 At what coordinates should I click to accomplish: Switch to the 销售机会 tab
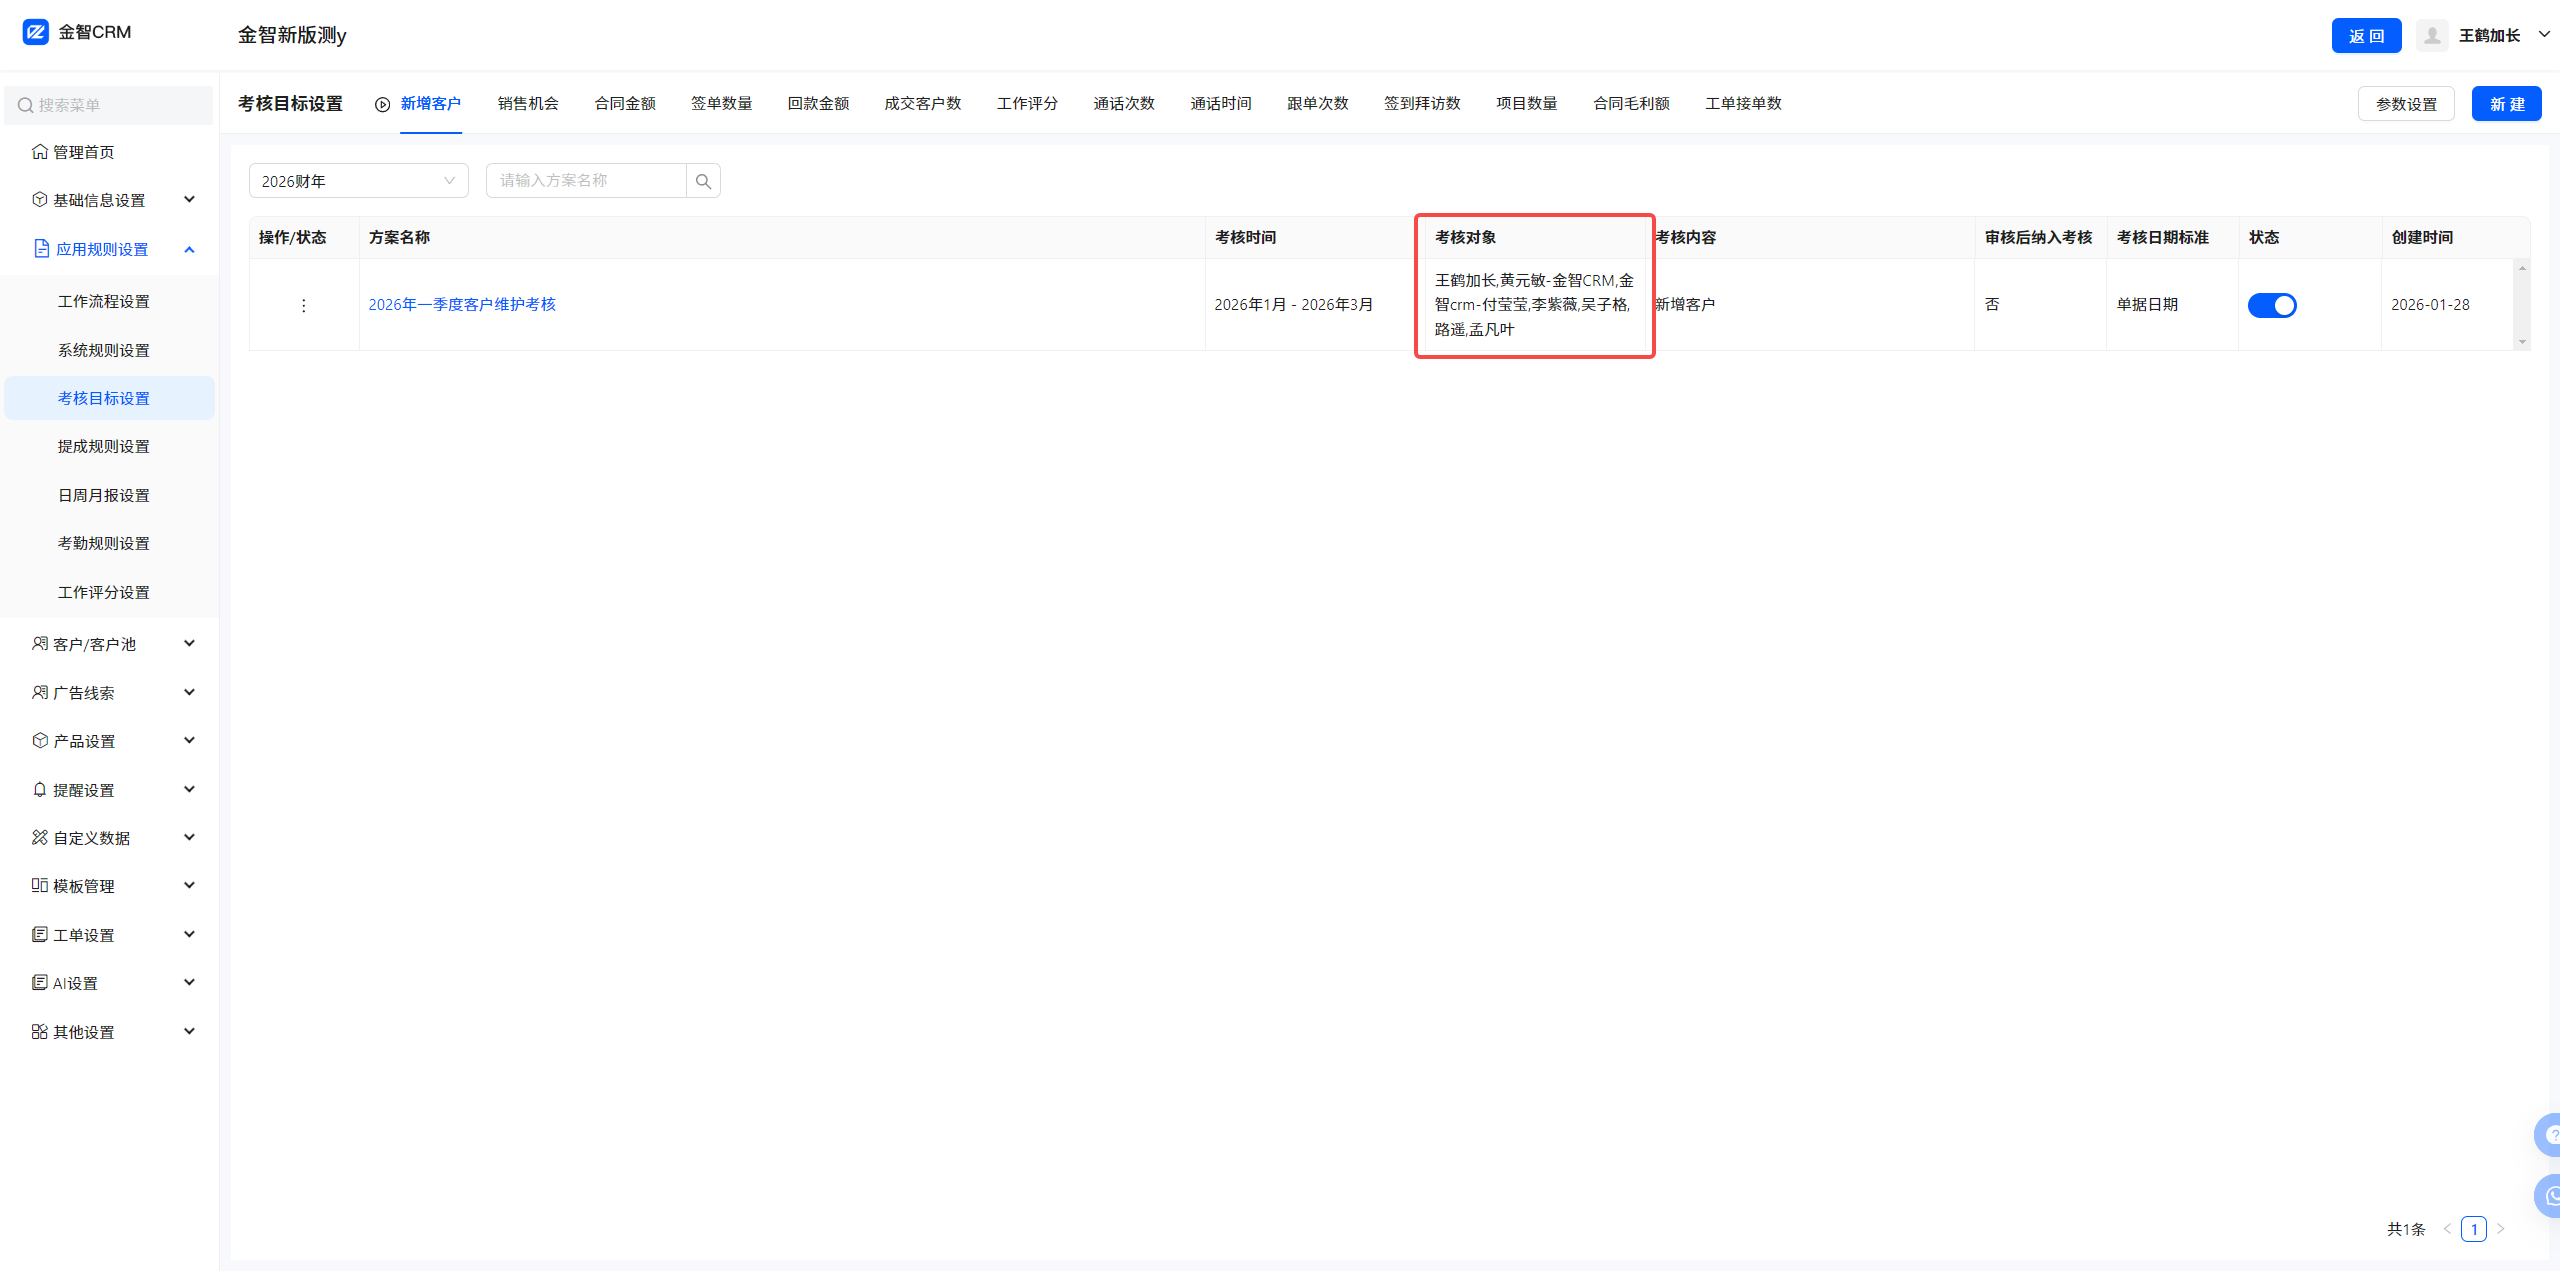click(528, 104)
